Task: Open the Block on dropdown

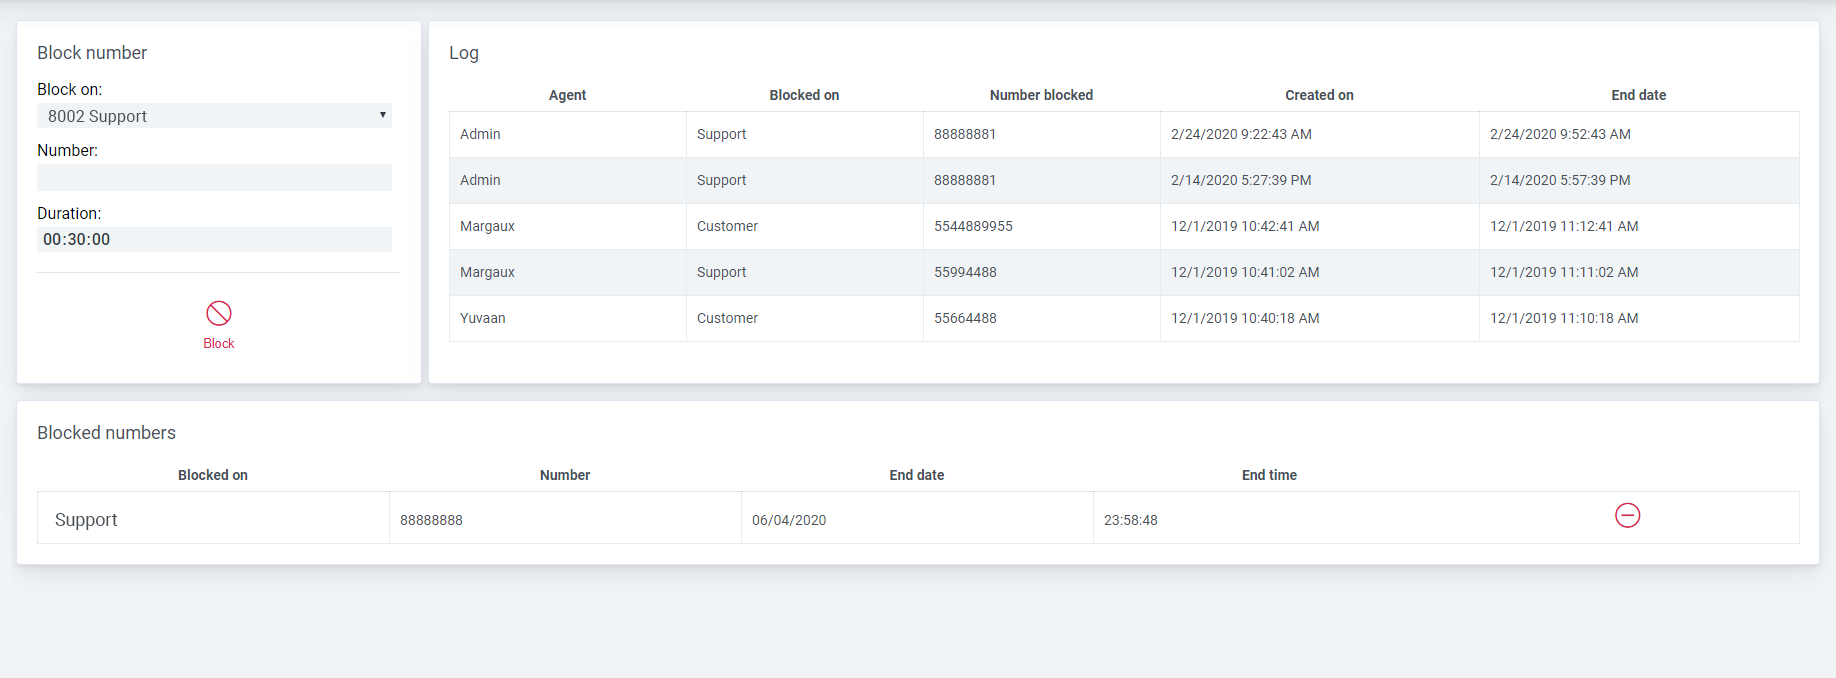Action: click(214, 116)
